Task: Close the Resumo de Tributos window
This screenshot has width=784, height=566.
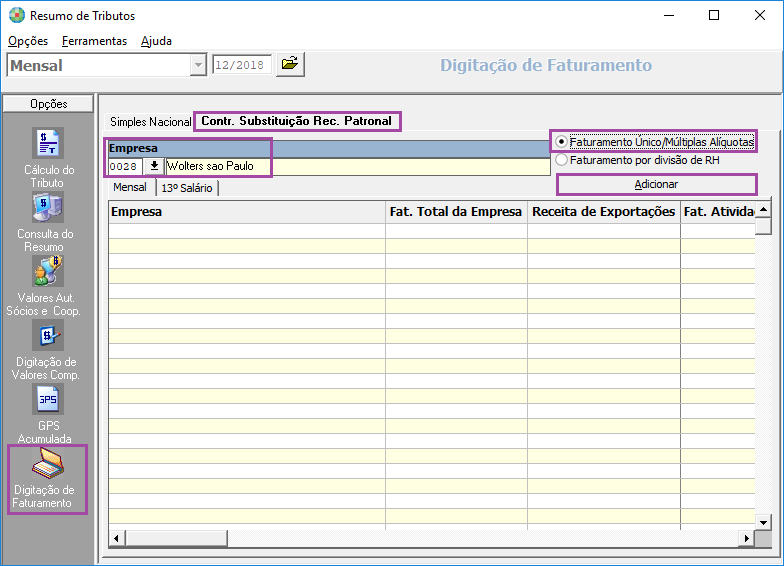Action: pyautogui.click(x=760, y=16)
